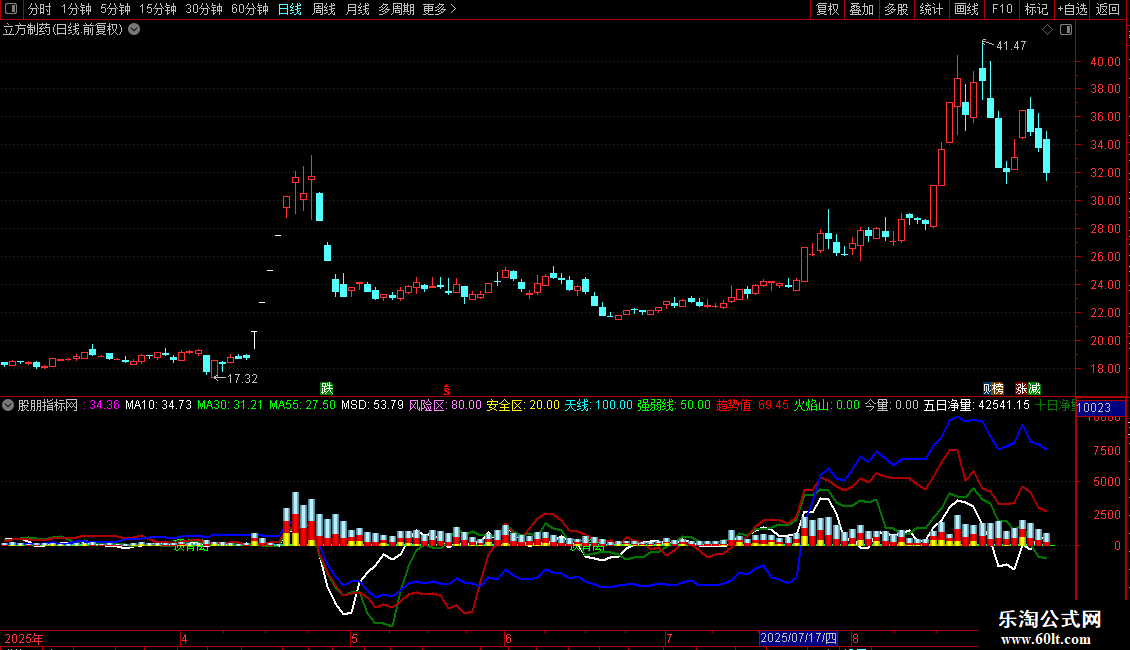Open the 画线 drawing tools
This screenshot has width=1130, height=650.
(x=966, y=9)
